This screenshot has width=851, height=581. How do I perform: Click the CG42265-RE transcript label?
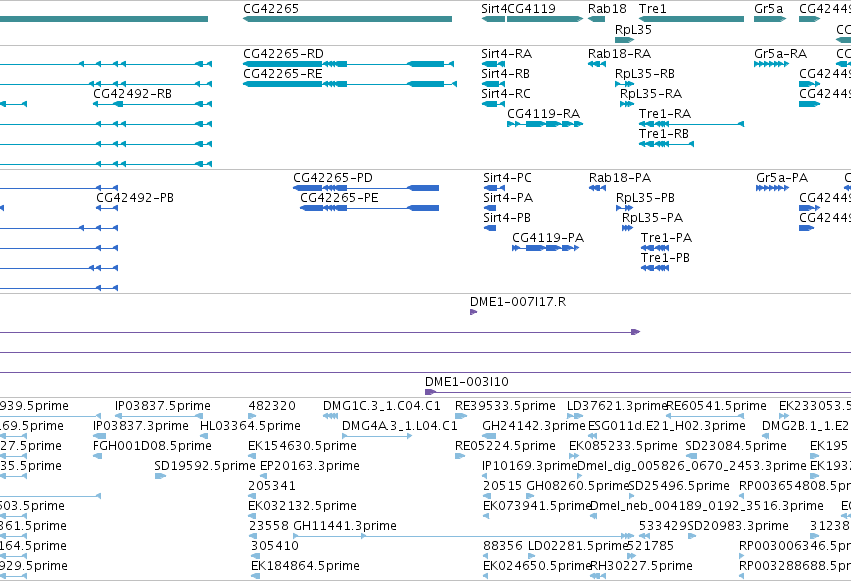[283, 74]
